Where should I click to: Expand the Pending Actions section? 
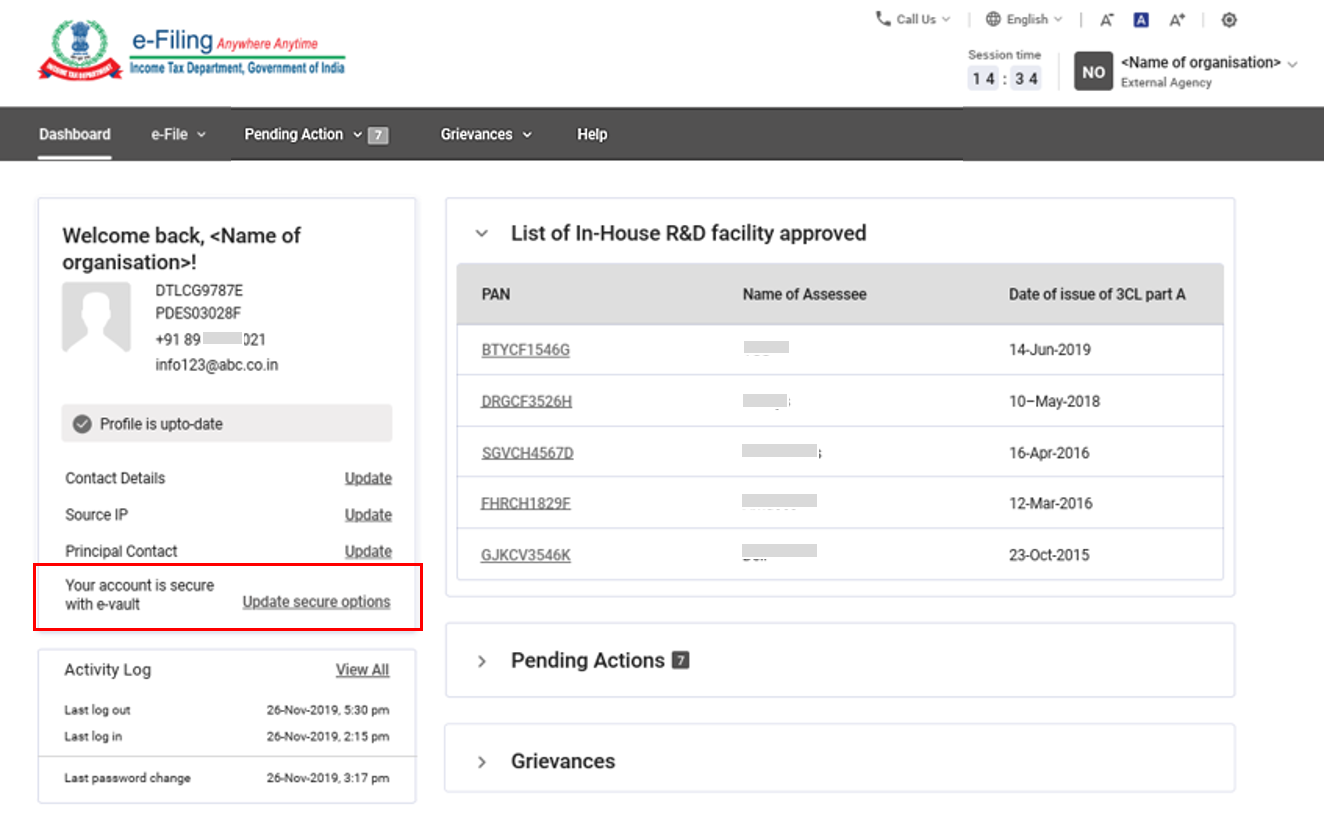[482, 661]
